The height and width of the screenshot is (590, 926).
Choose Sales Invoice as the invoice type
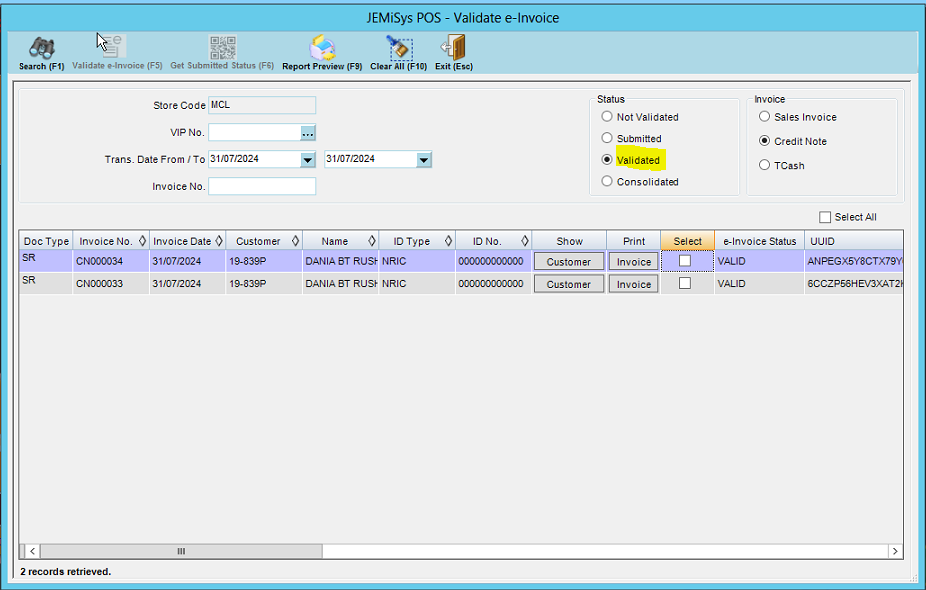coord(764,117)
